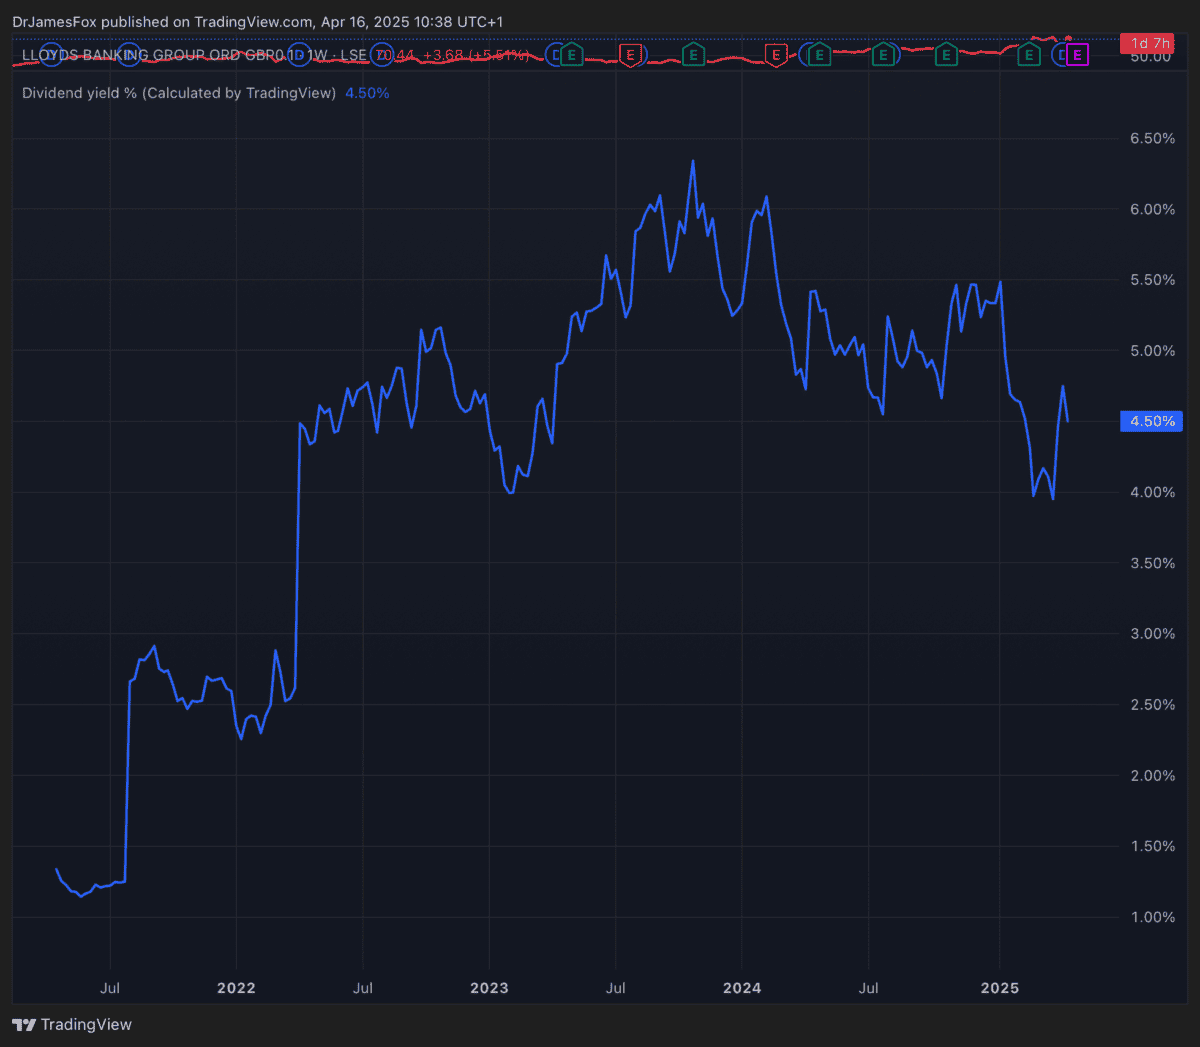Click the red '1d 7h' countdown label
Viewport: 1200px width, 1047px height.
(1148, 43)
